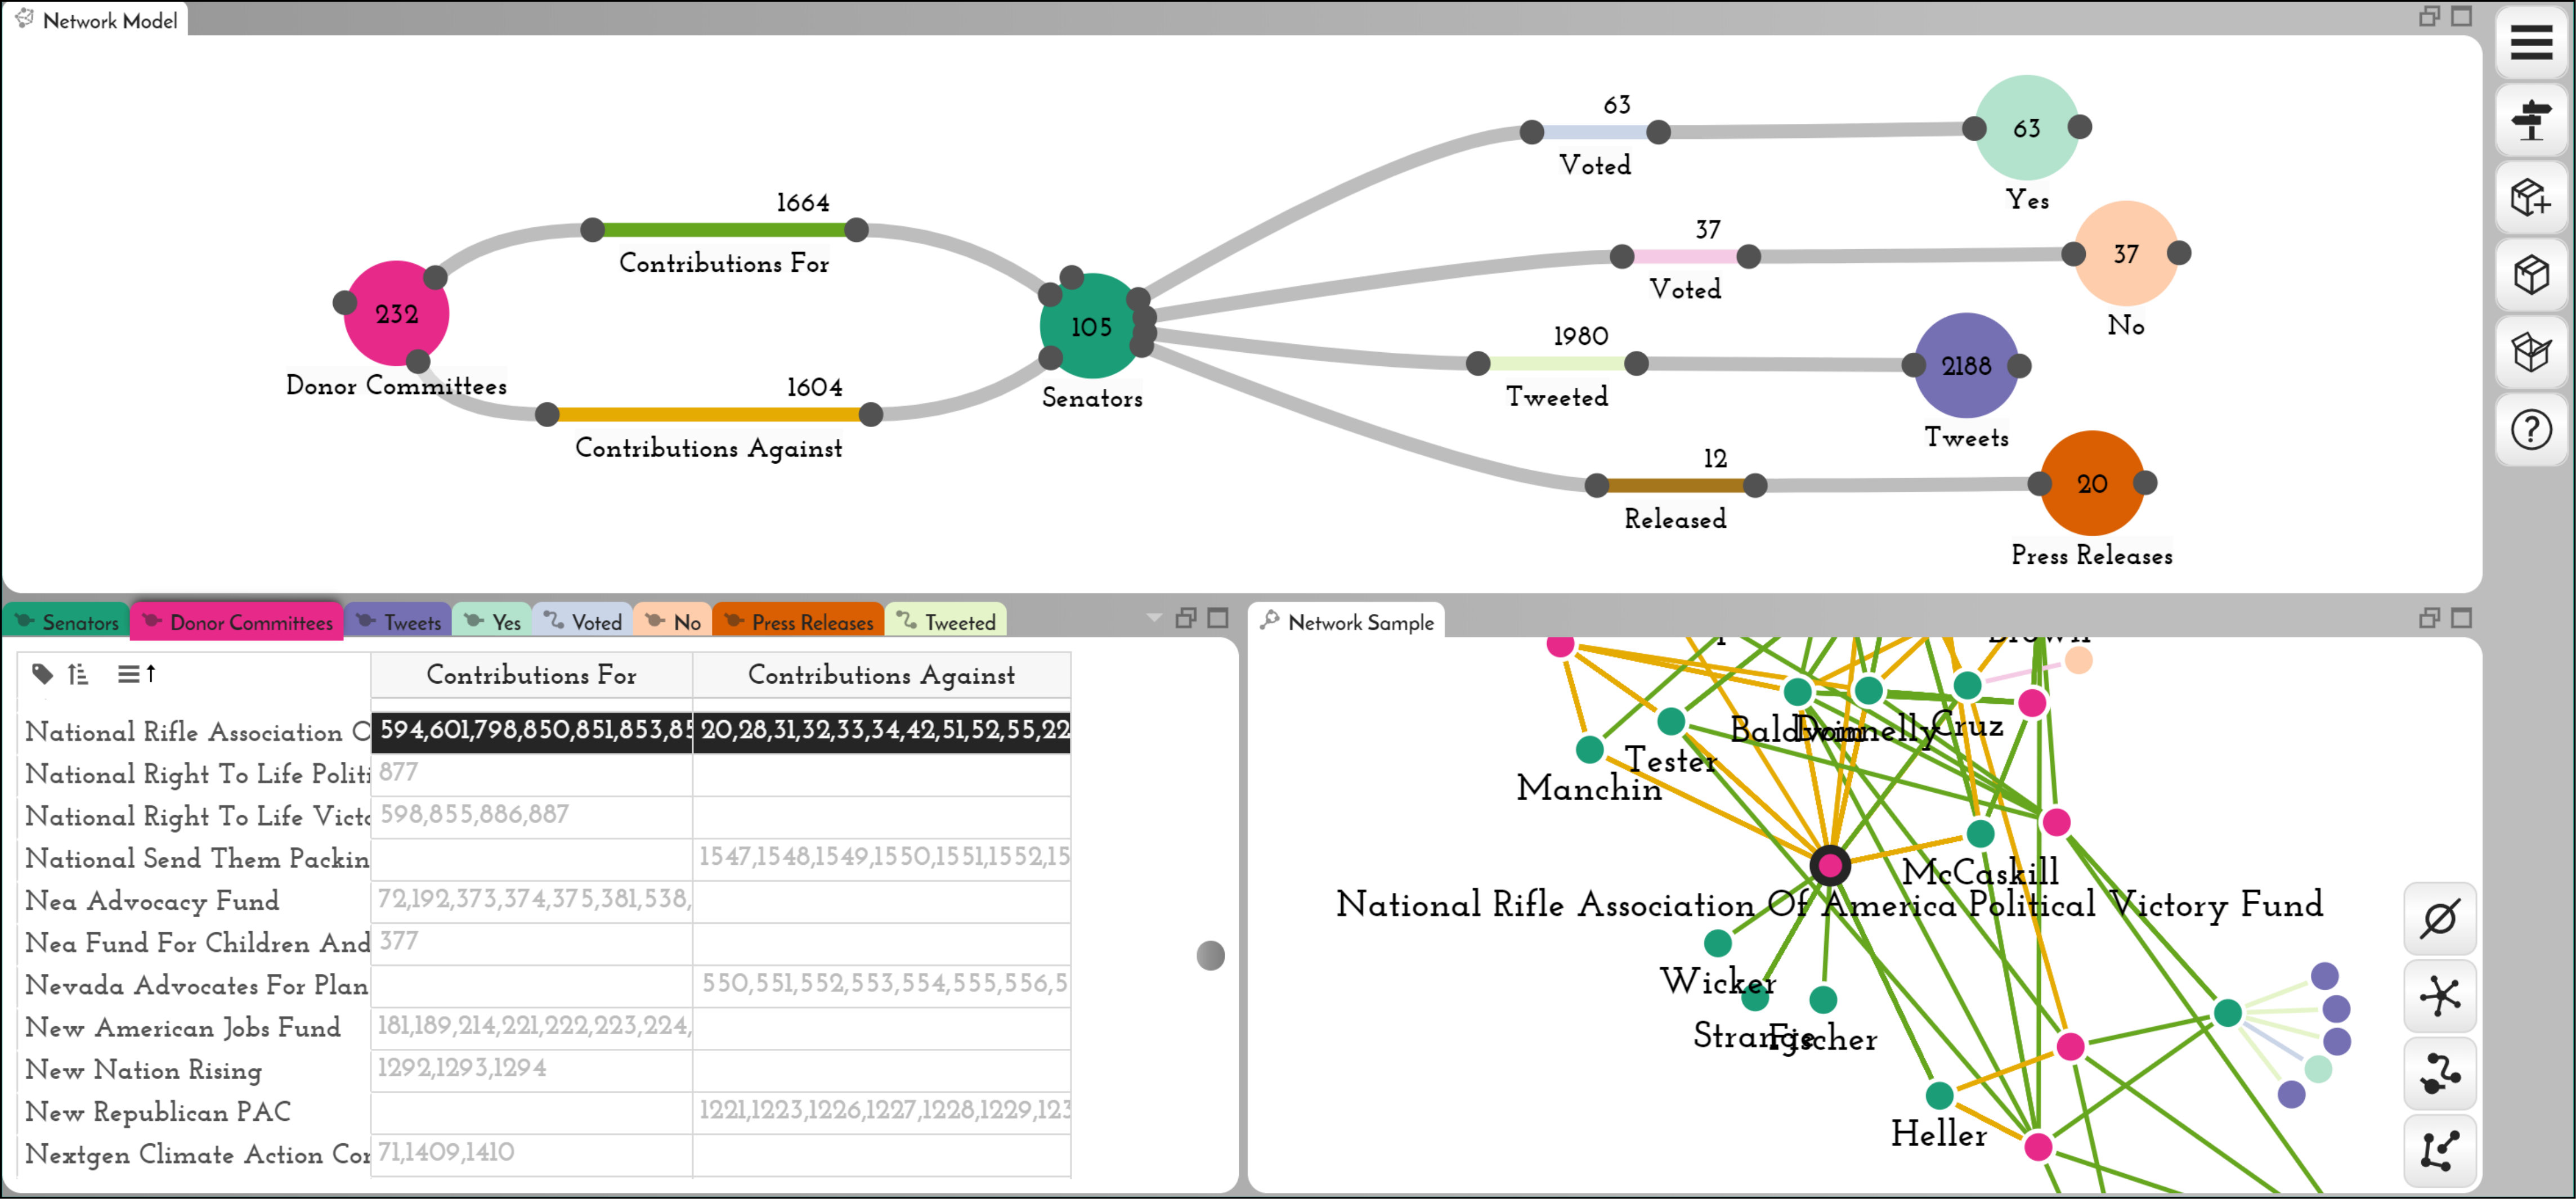
Task: Click the gray table scroll handle
Action: point(1210,955)
